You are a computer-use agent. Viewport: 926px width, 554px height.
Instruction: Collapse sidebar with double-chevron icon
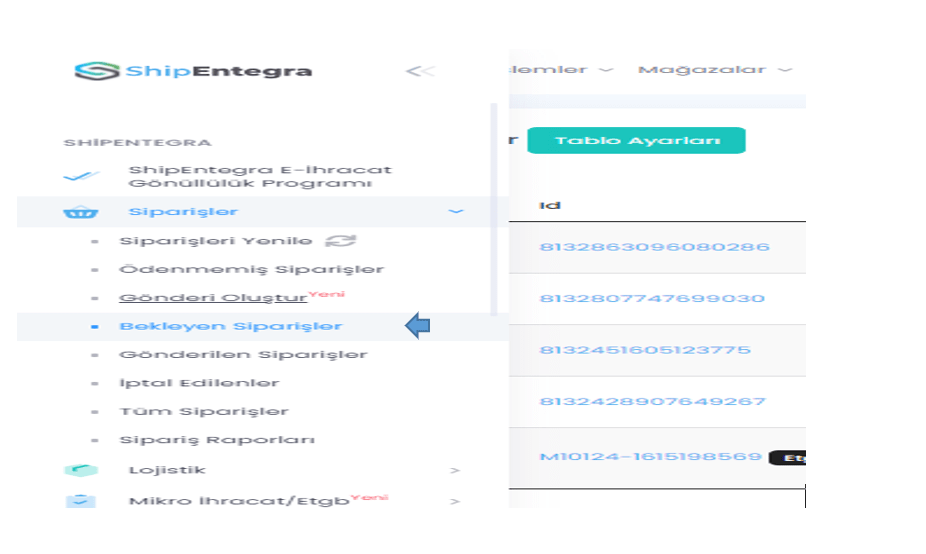point(420,71)
